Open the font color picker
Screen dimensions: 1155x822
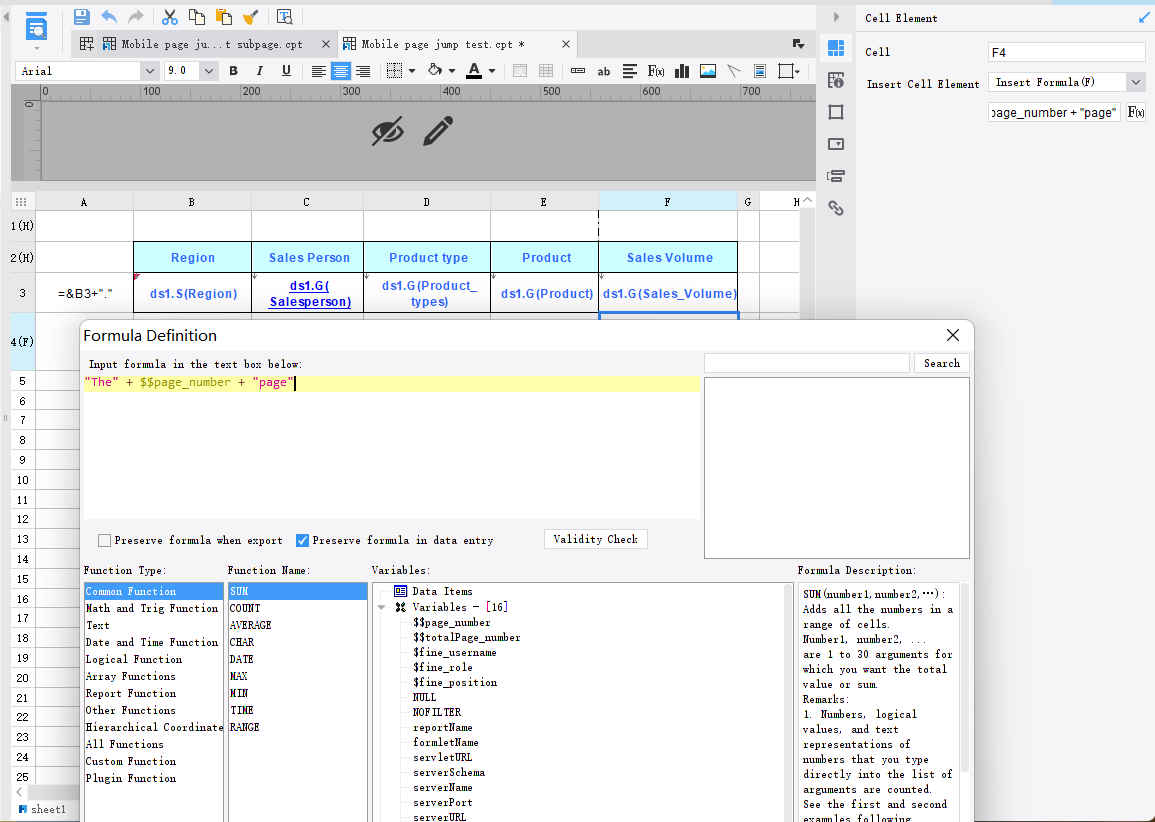(491, 71)
